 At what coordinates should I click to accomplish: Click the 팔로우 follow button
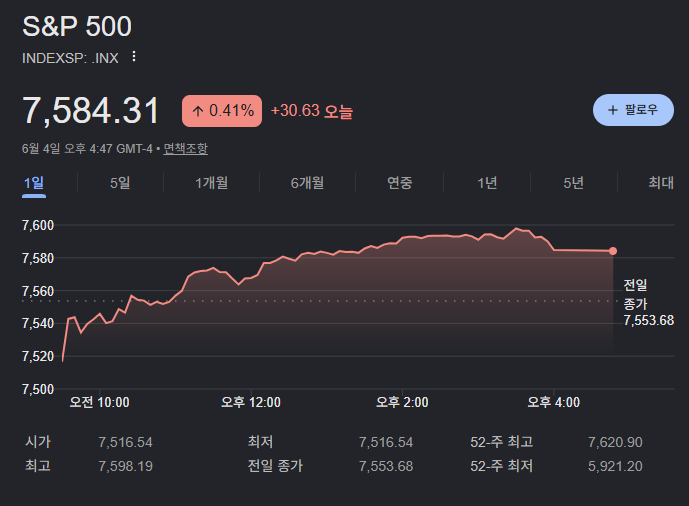[x=633, y=110]
